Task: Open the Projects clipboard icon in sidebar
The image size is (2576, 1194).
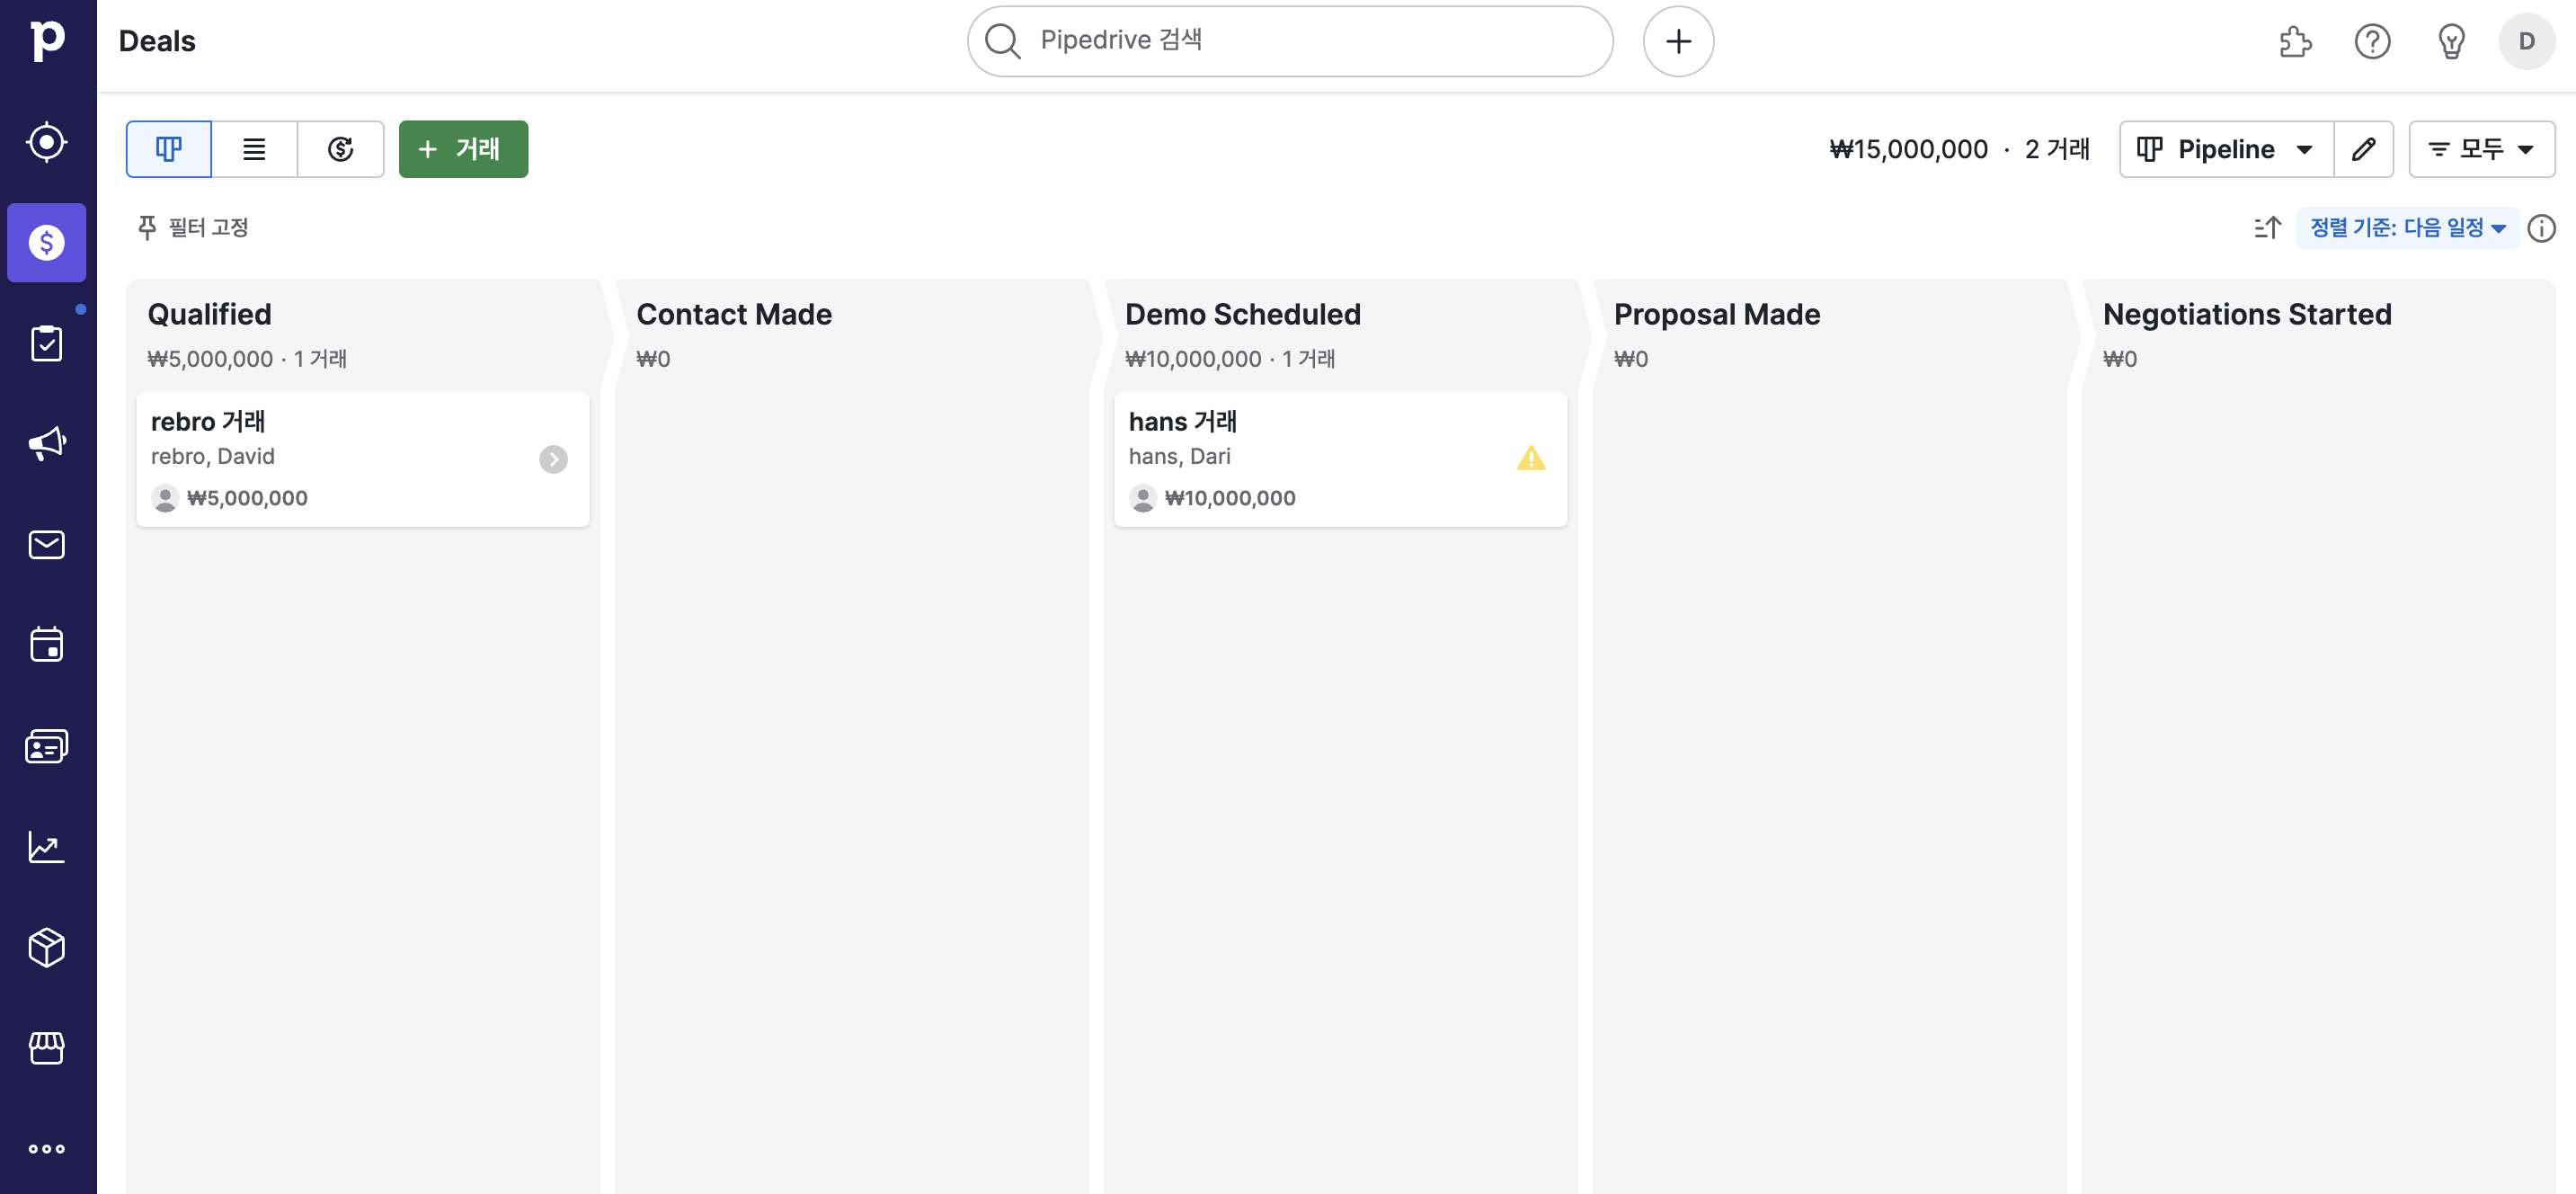Action: pos(46,343)
